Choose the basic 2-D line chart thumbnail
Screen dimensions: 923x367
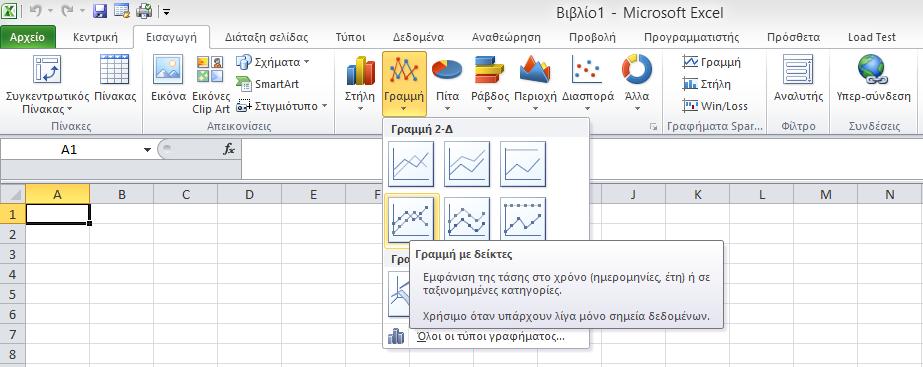point(411,164)
